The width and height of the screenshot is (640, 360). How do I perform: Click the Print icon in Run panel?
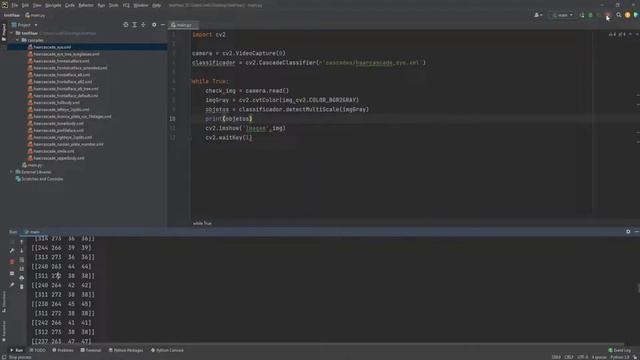click(x=22, y=278)
